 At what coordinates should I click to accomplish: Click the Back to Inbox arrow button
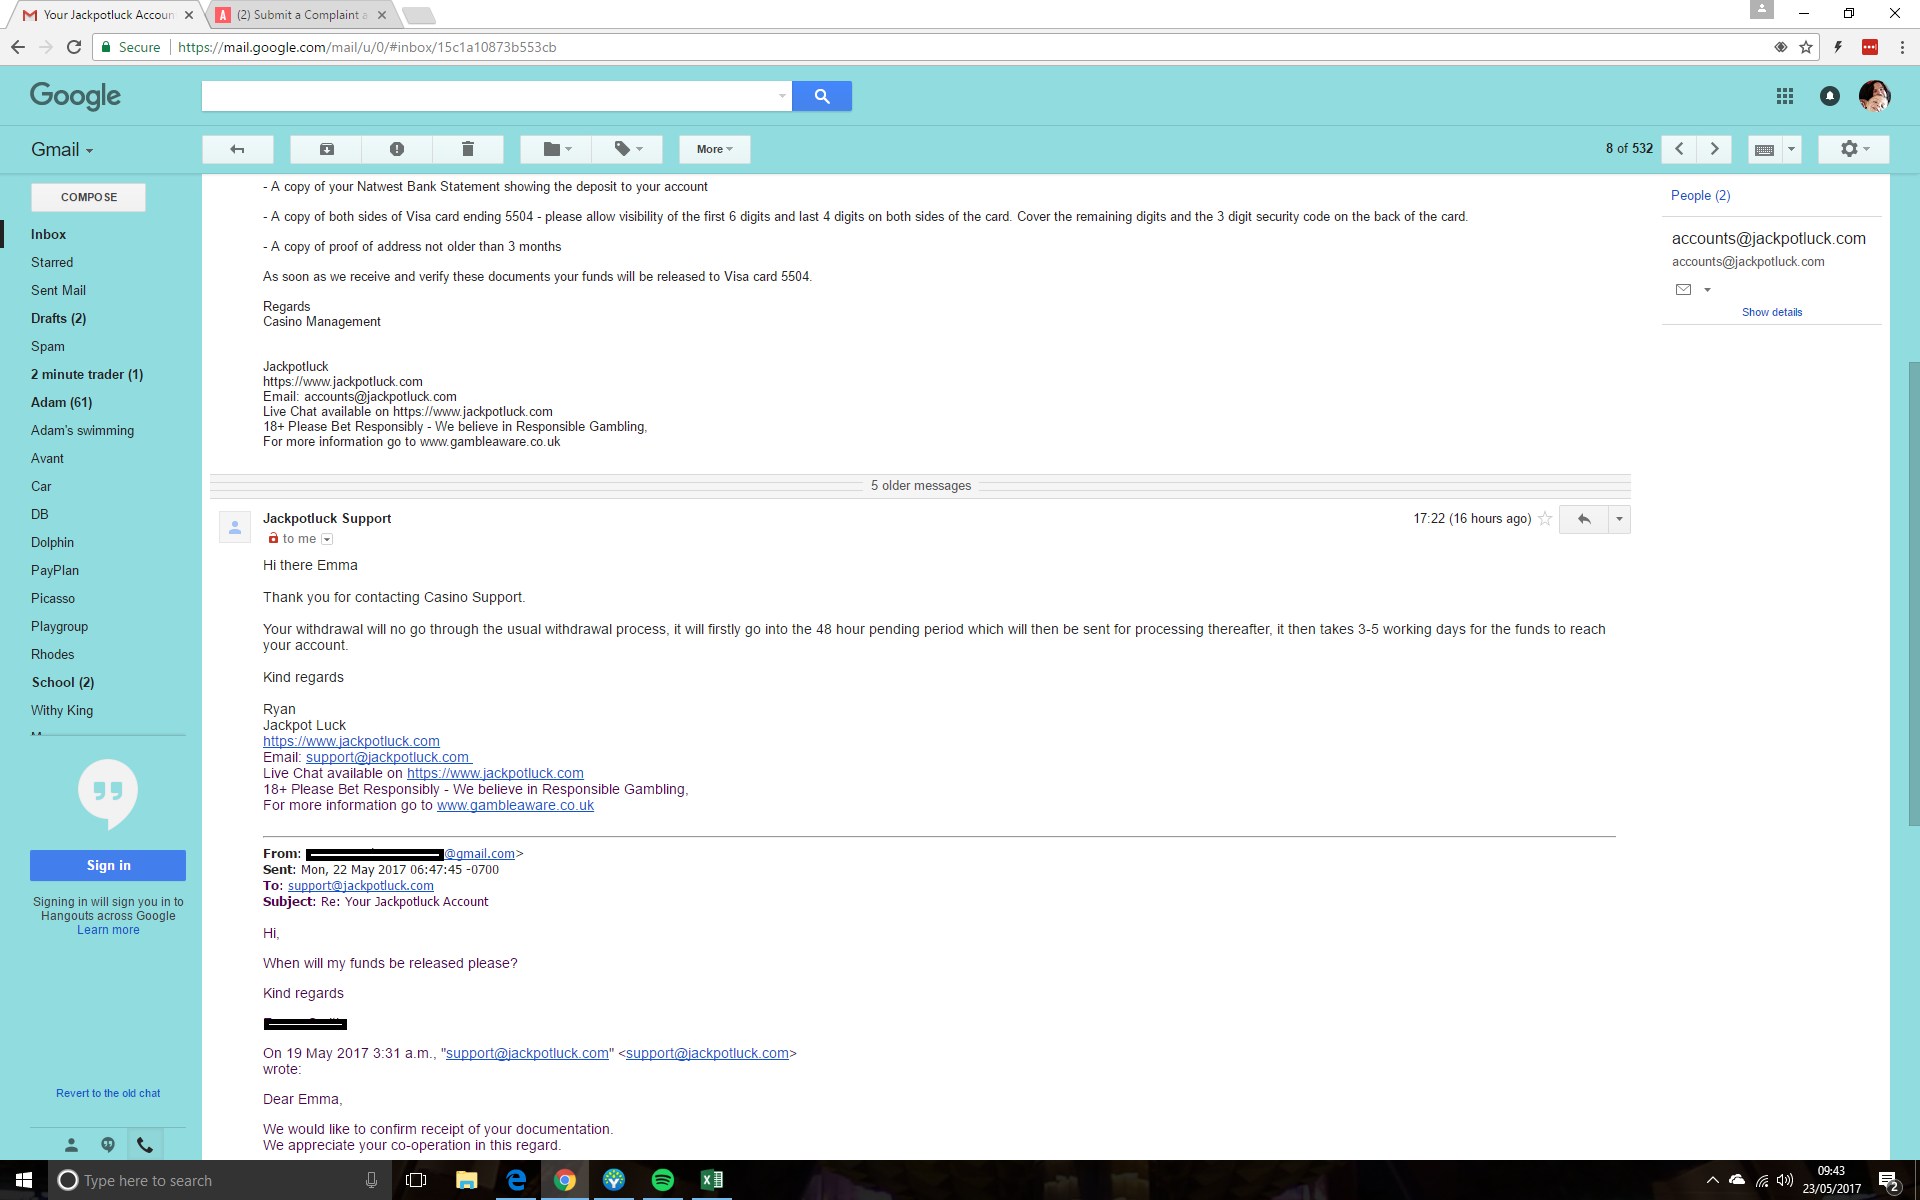coord(237,149)
